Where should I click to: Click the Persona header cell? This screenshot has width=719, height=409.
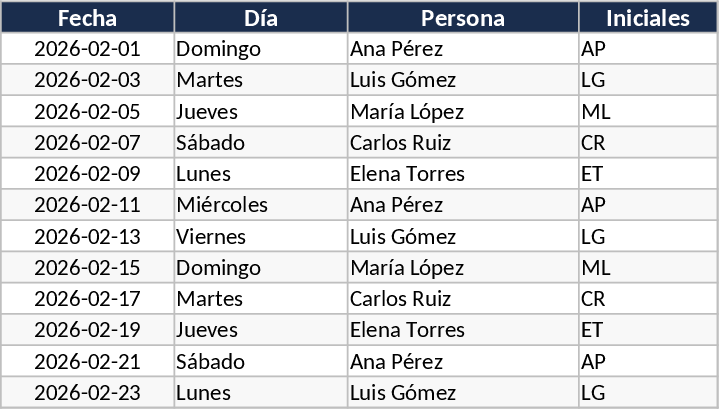point(463,18)
